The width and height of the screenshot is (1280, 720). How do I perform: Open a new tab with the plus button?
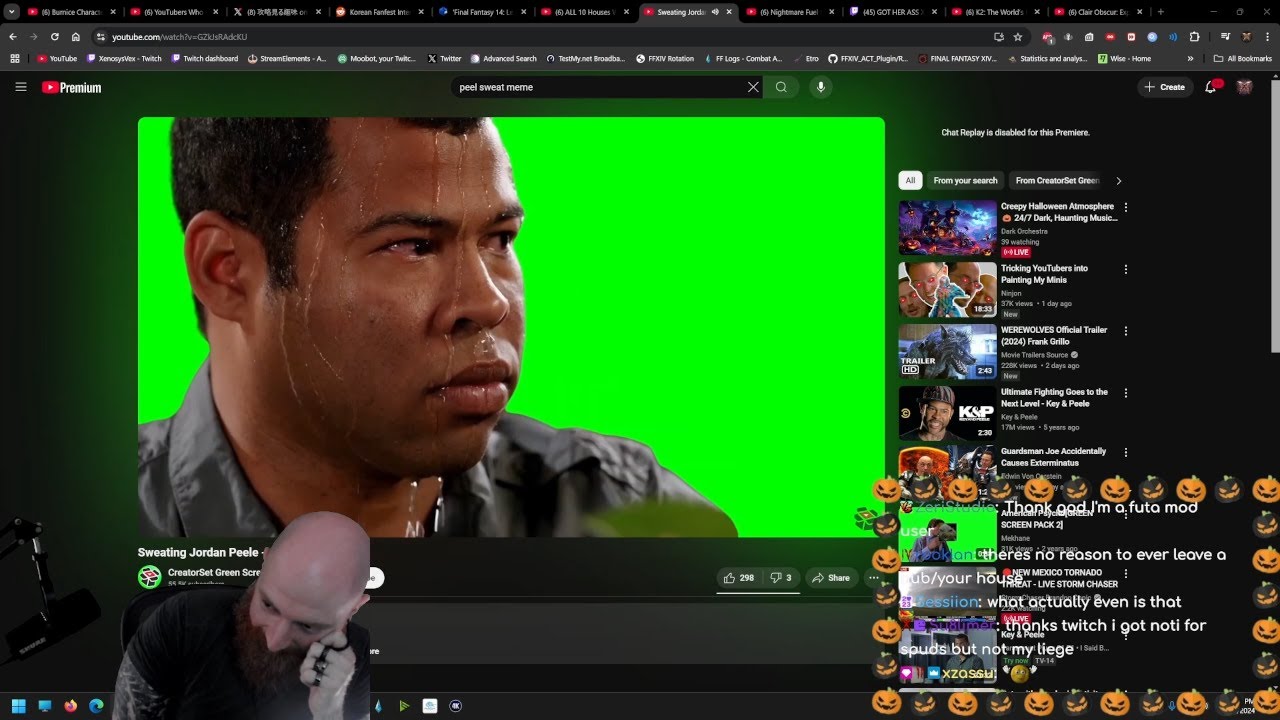click(1160, 12)
